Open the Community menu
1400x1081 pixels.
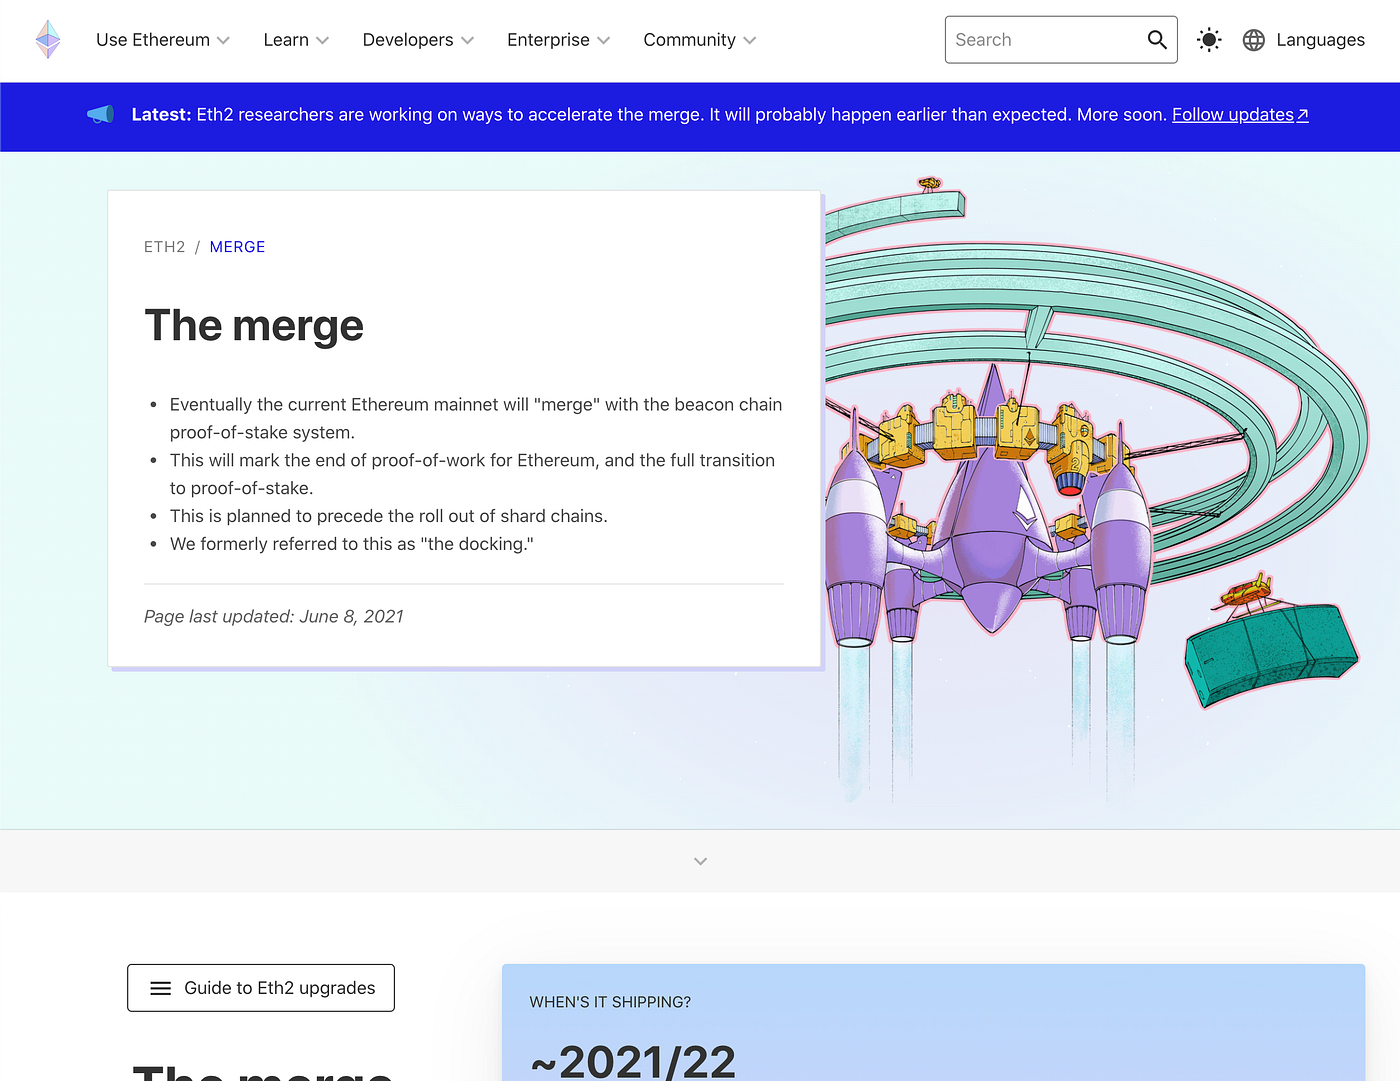700,40
